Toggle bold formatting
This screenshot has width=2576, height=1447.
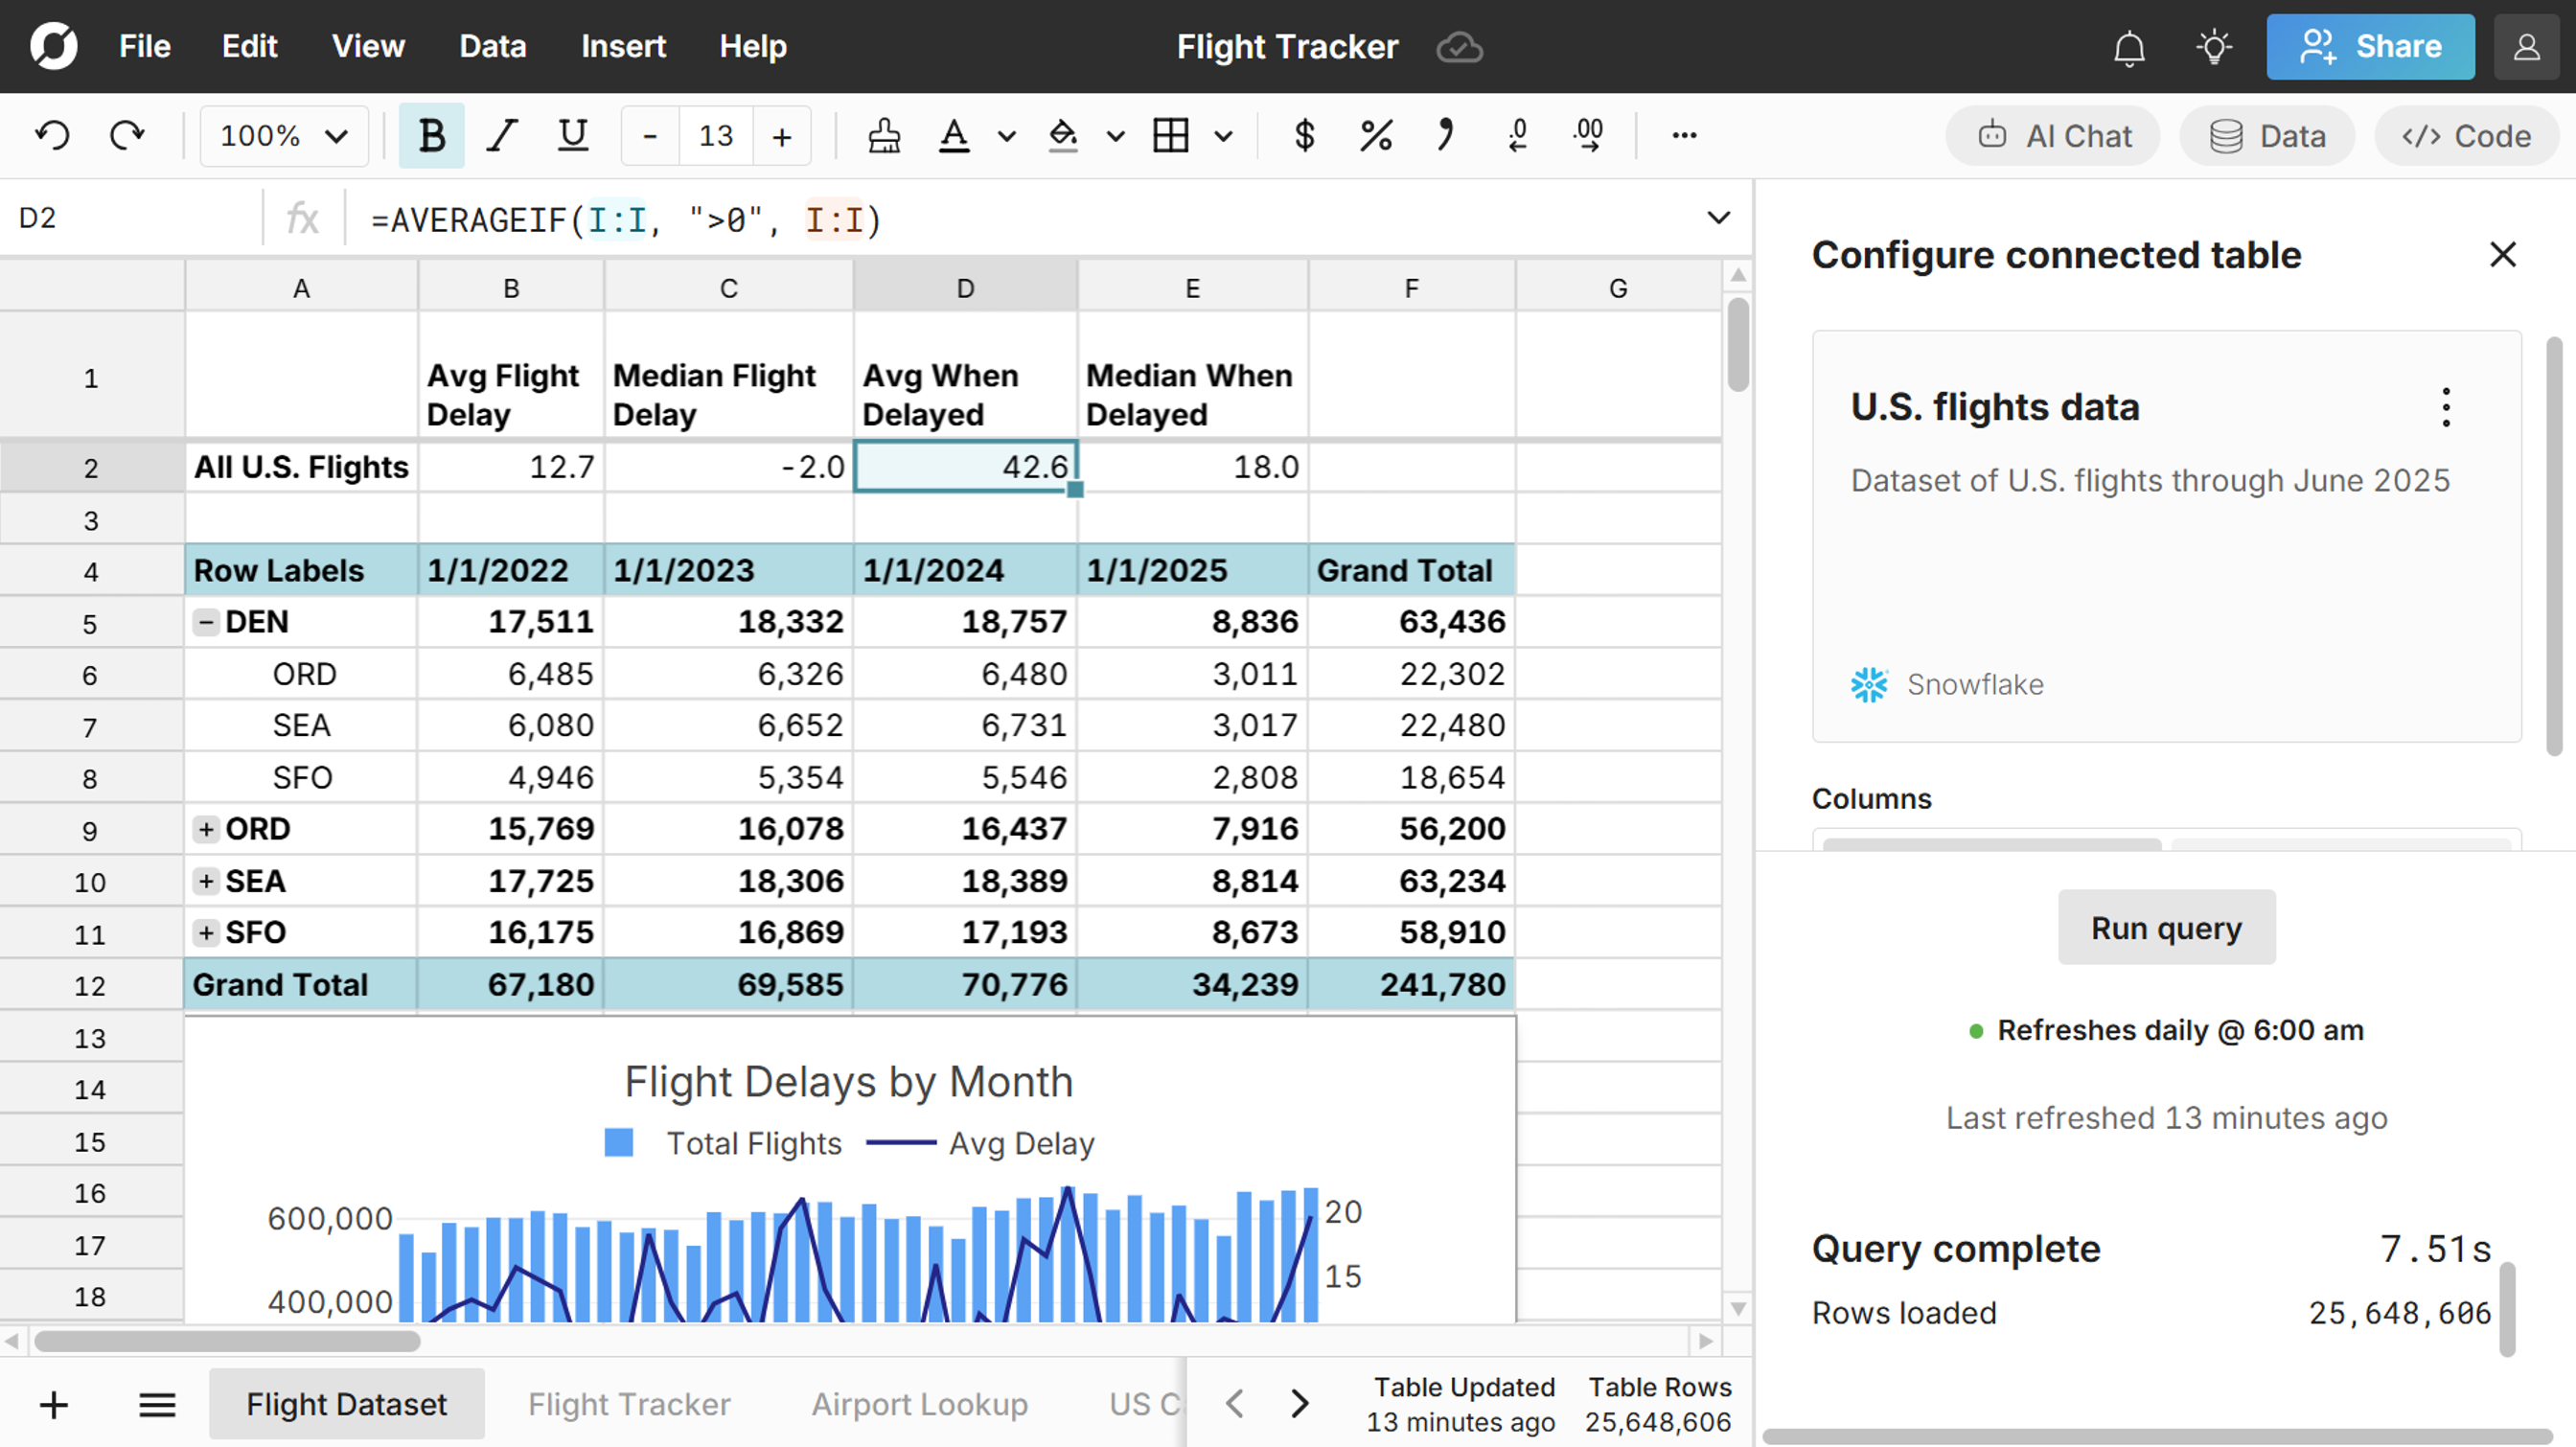432,135
